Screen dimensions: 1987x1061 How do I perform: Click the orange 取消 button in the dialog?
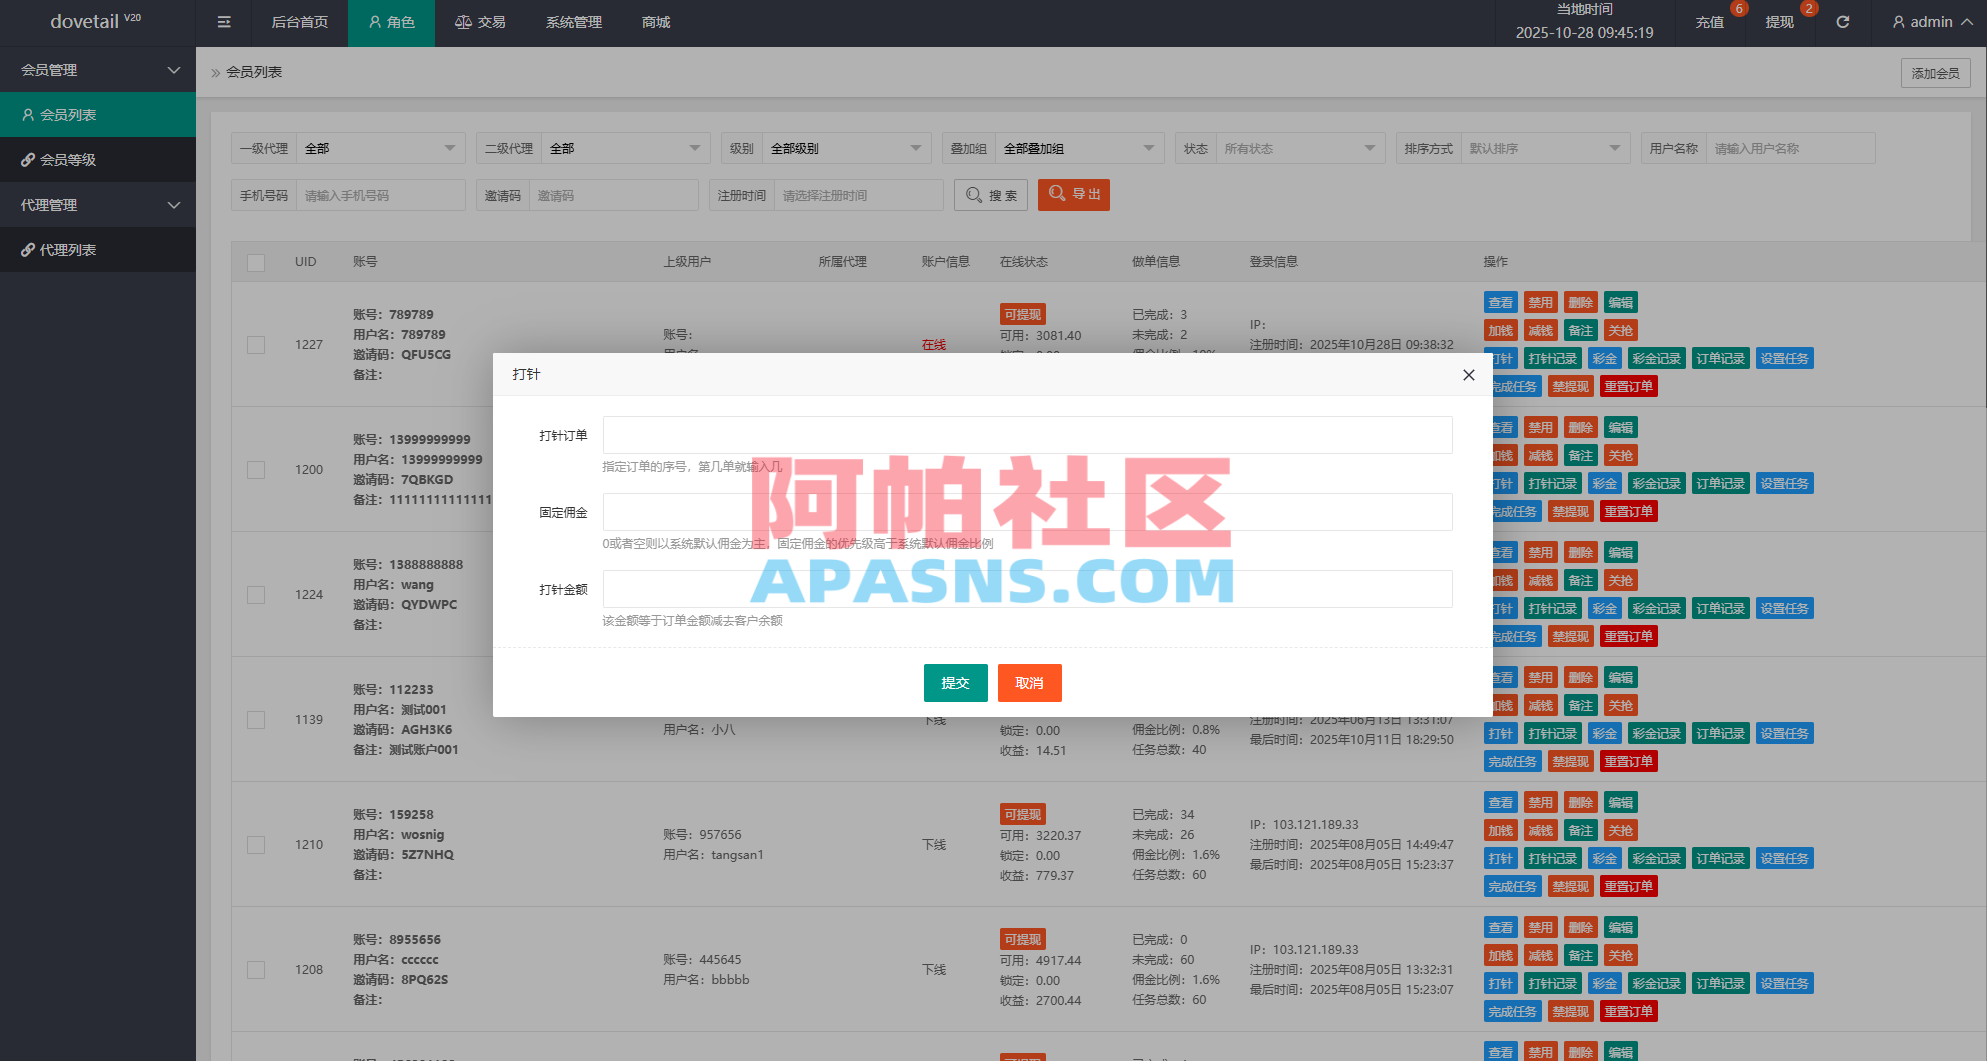(x=1030, y=683)
